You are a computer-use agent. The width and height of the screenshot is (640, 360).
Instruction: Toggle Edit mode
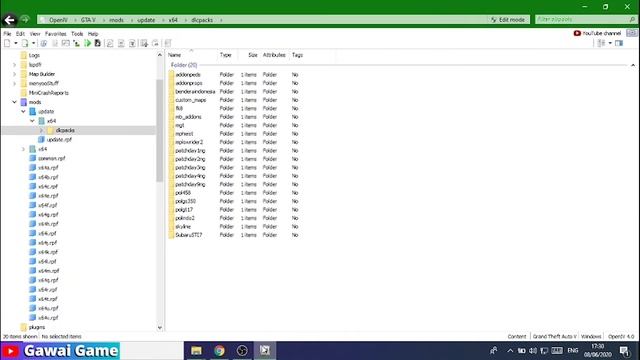click(x=508, y=20)
